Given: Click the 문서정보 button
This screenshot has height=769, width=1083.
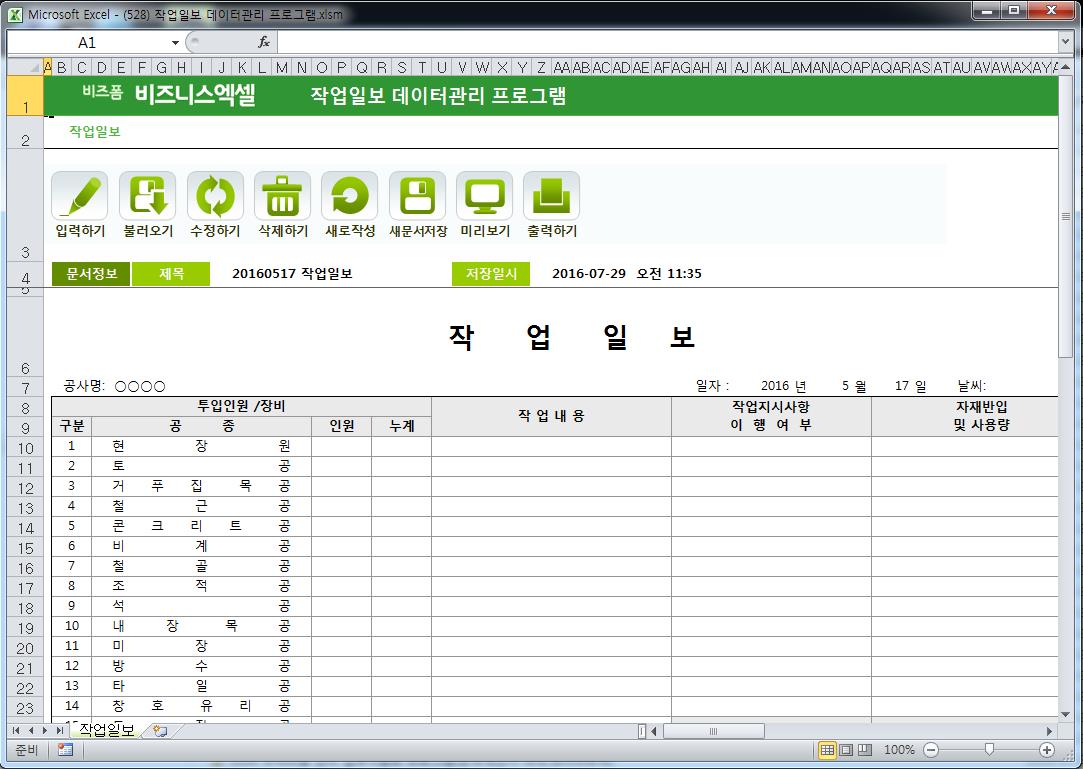Looking at the screenshot, I should (x=91, y=274).
